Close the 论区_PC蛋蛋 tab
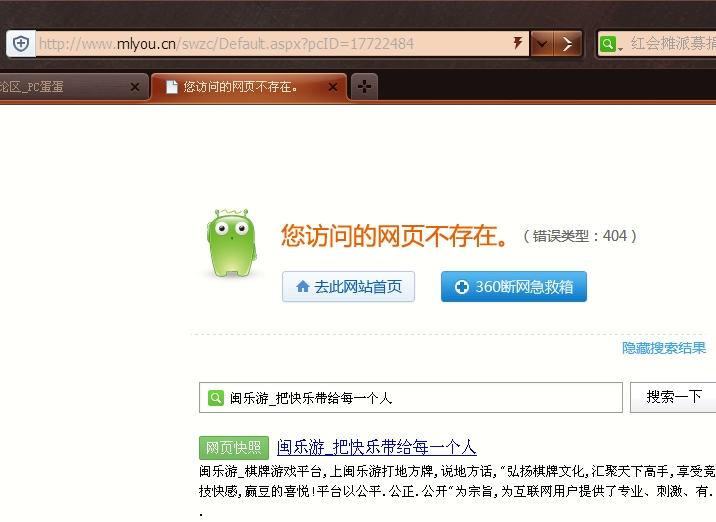Image resolution: width=716 pixels, height=522 pixels. point(135,87)
